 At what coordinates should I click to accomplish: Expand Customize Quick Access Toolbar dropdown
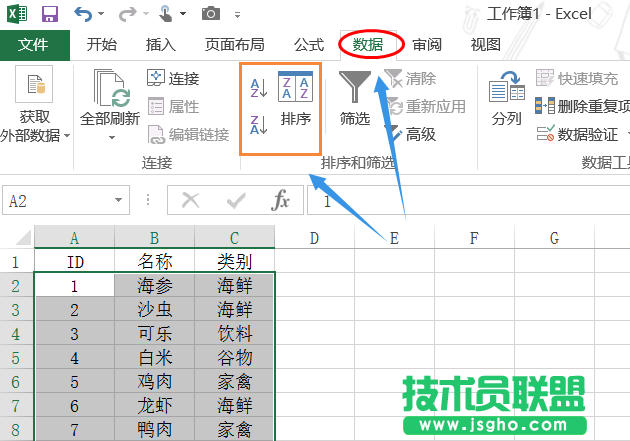tap(237, 15)
